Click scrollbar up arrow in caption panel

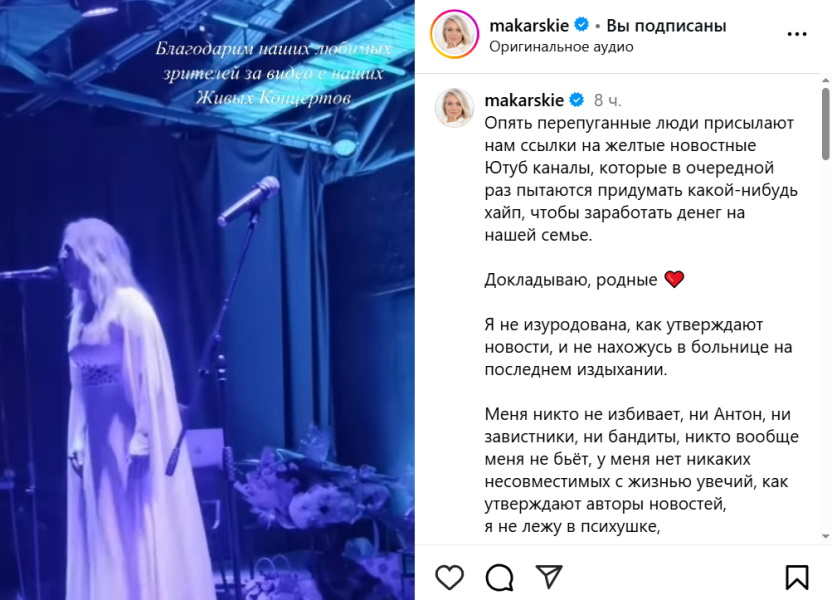pos(826,80)
